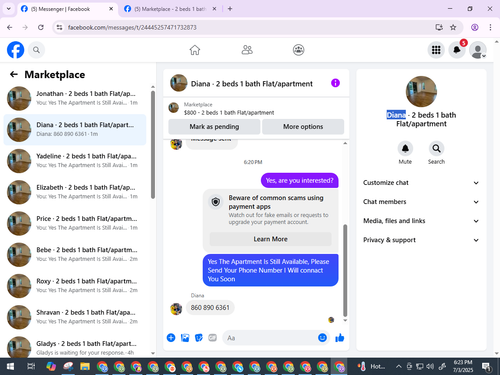Screen dimensions: 500x375
Task: Choose a sticker icon in composer
Action: coord(199,338)
